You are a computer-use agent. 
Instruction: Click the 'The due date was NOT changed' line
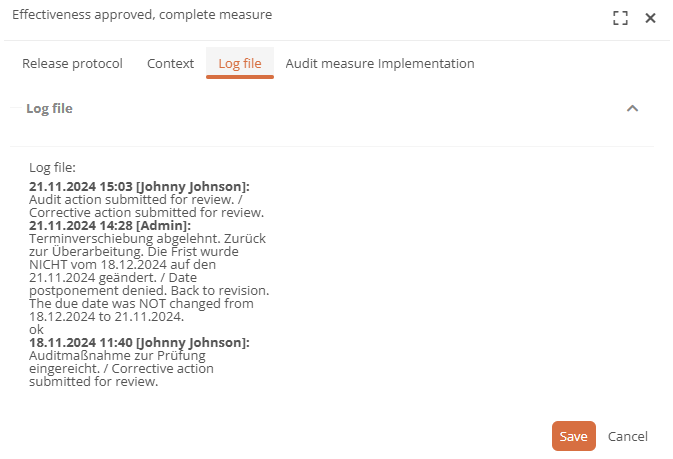tap(141, 303)
